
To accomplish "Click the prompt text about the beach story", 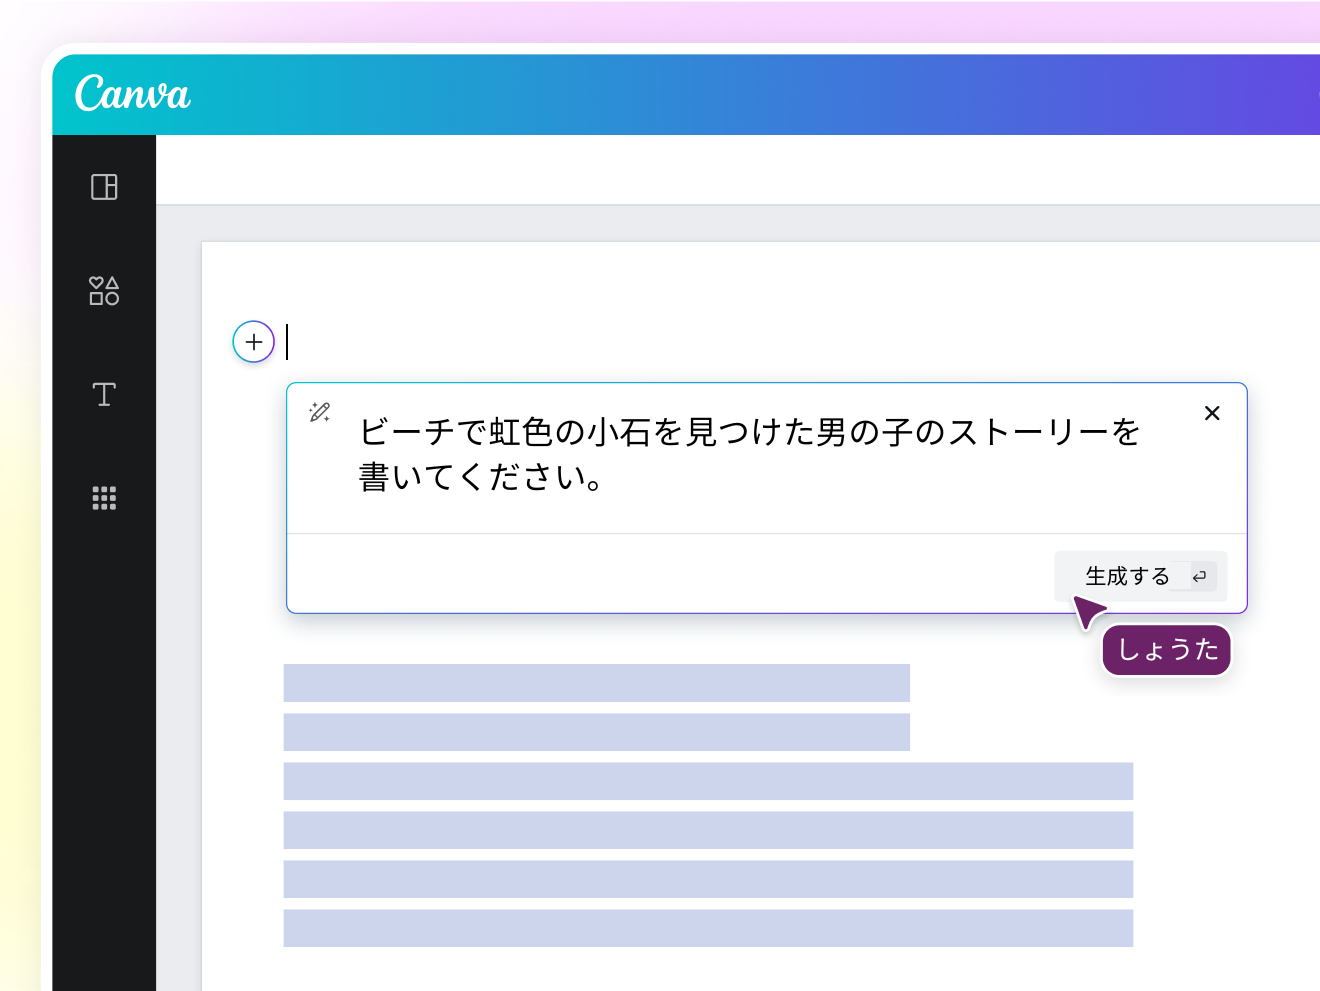I will [x=750, y=432].
